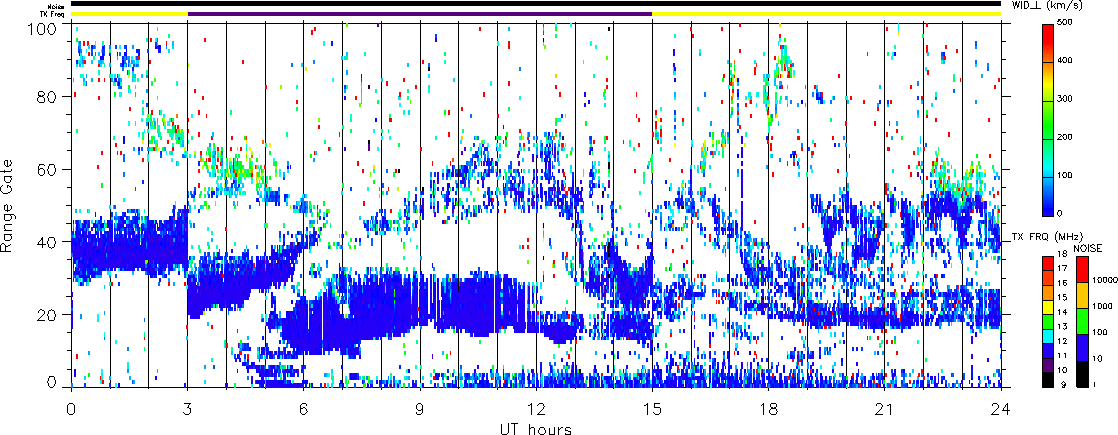The width and height of the screenshot is (1118, 435).
Task: Click '300' on the WID colorbar
Action: click(1067, 99)
